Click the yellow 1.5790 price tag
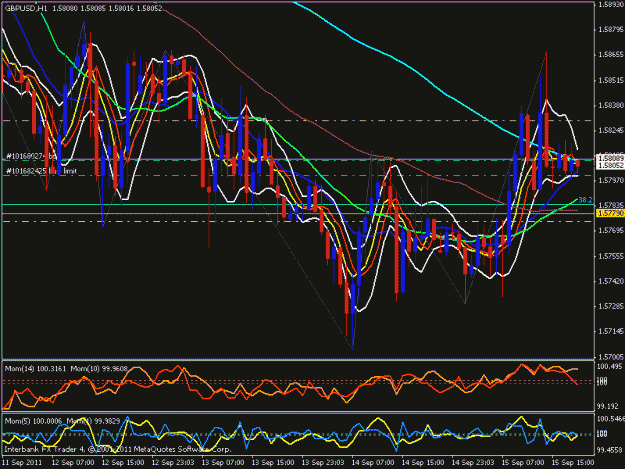Screen dimensions: 625x469 pyautogui.click(x=610, y=214)
